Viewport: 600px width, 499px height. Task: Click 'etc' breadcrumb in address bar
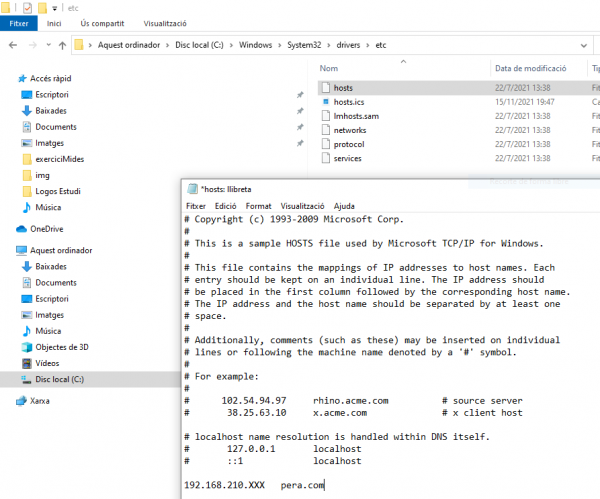(x=381, y=45)
